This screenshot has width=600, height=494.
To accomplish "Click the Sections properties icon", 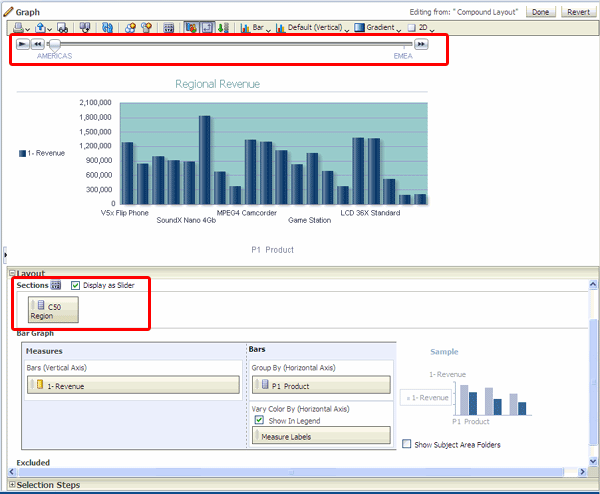I will pos(56,285).
